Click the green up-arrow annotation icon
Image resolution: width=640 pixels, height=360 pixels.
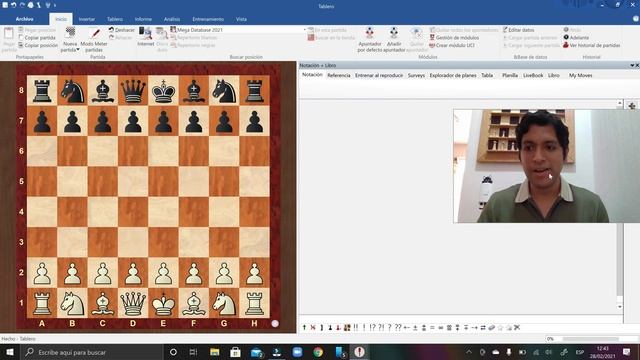[304, 327]
